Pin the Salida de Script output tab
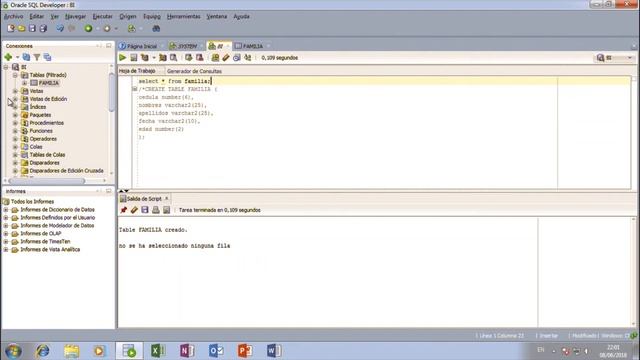Screen dimensions: 640x360 pyautogui.click(x=124, y=210)
